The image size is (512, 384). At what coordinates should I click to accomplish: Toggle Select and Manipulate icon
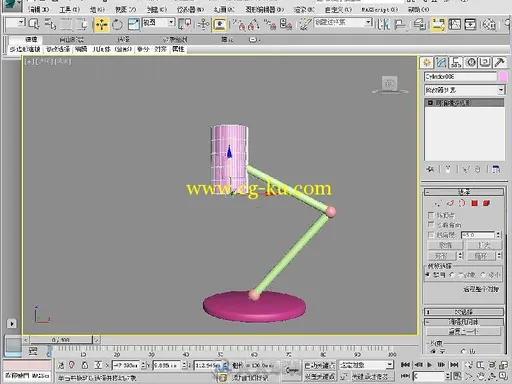203,24
